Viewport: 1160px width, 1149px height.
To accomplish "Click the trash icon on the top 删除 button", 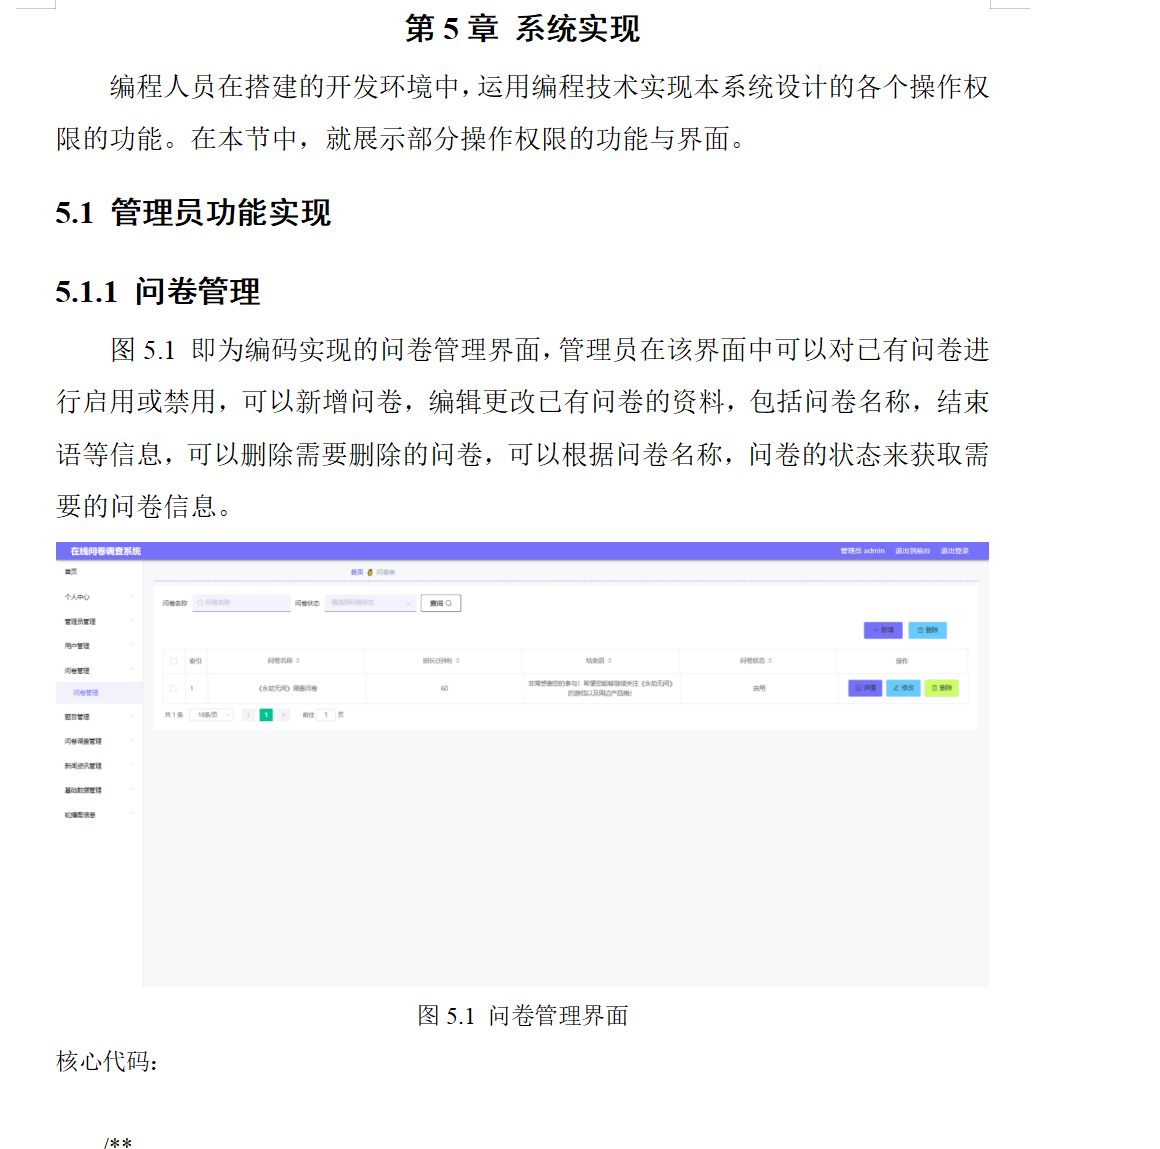I will pos(919,630).
